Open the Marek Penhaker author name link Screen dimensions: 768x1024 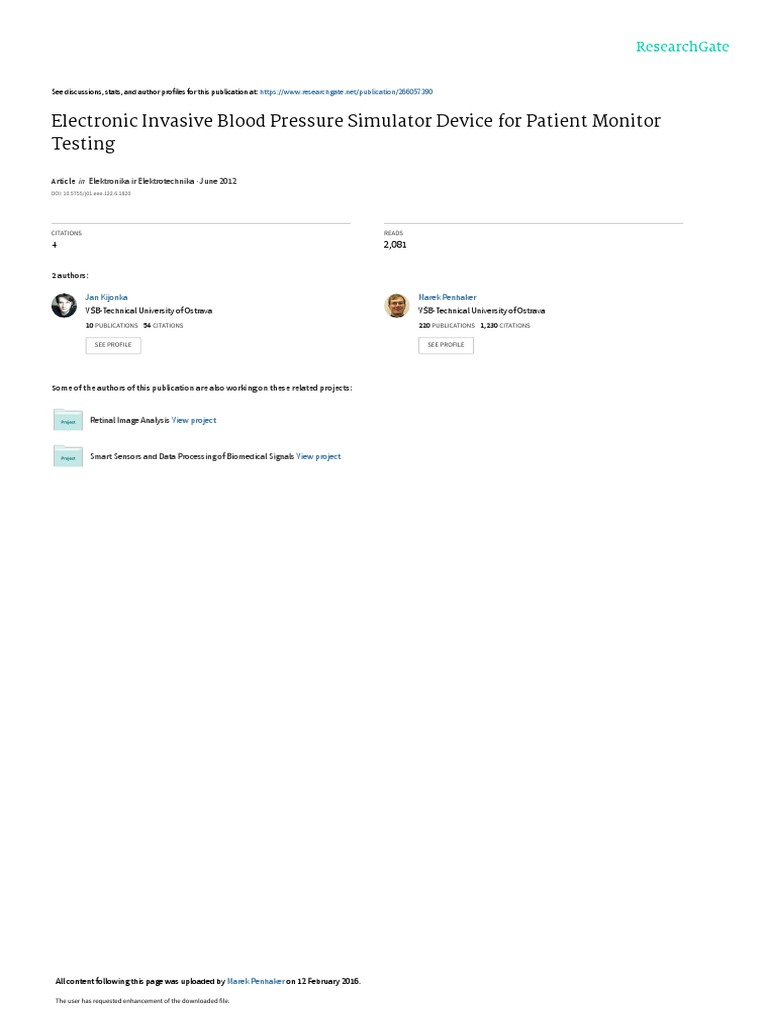(x=447, y=297)
